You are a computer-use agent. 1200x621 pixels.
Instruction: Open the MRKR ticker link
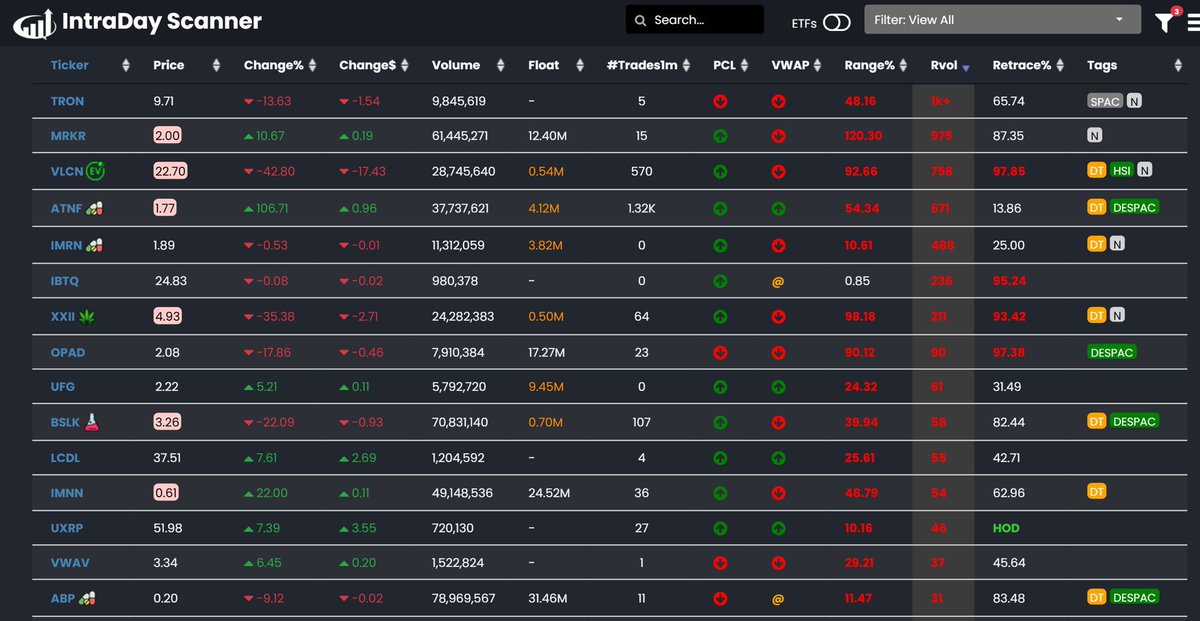[67, 136]
